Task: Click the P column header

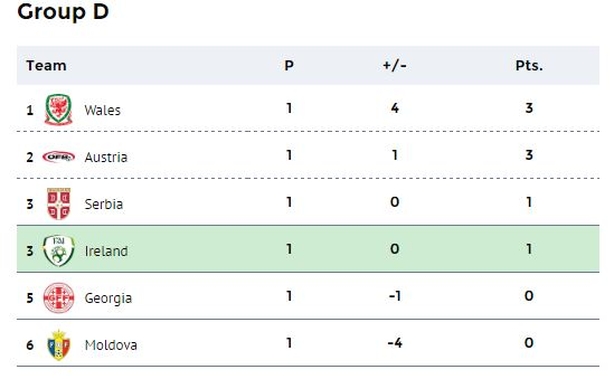Action: 289,65
